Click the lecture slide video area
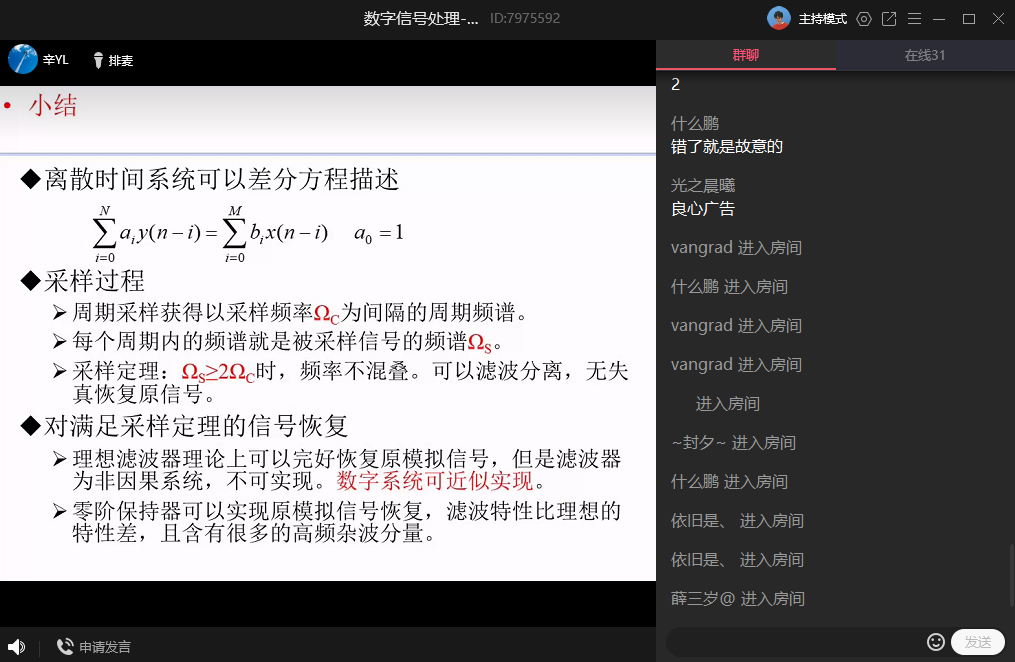Screen dimensions: 1015x662 [x=328, y=340]
